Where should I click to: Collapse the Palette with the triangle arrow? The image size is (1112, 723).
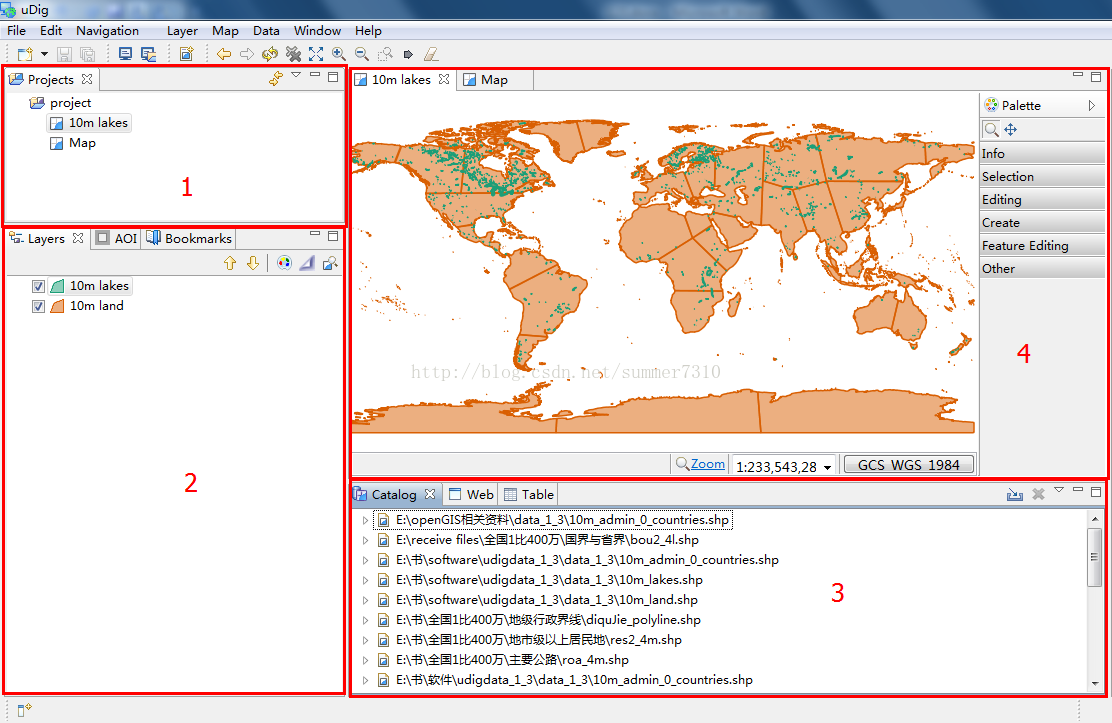tap(1091, 105)
